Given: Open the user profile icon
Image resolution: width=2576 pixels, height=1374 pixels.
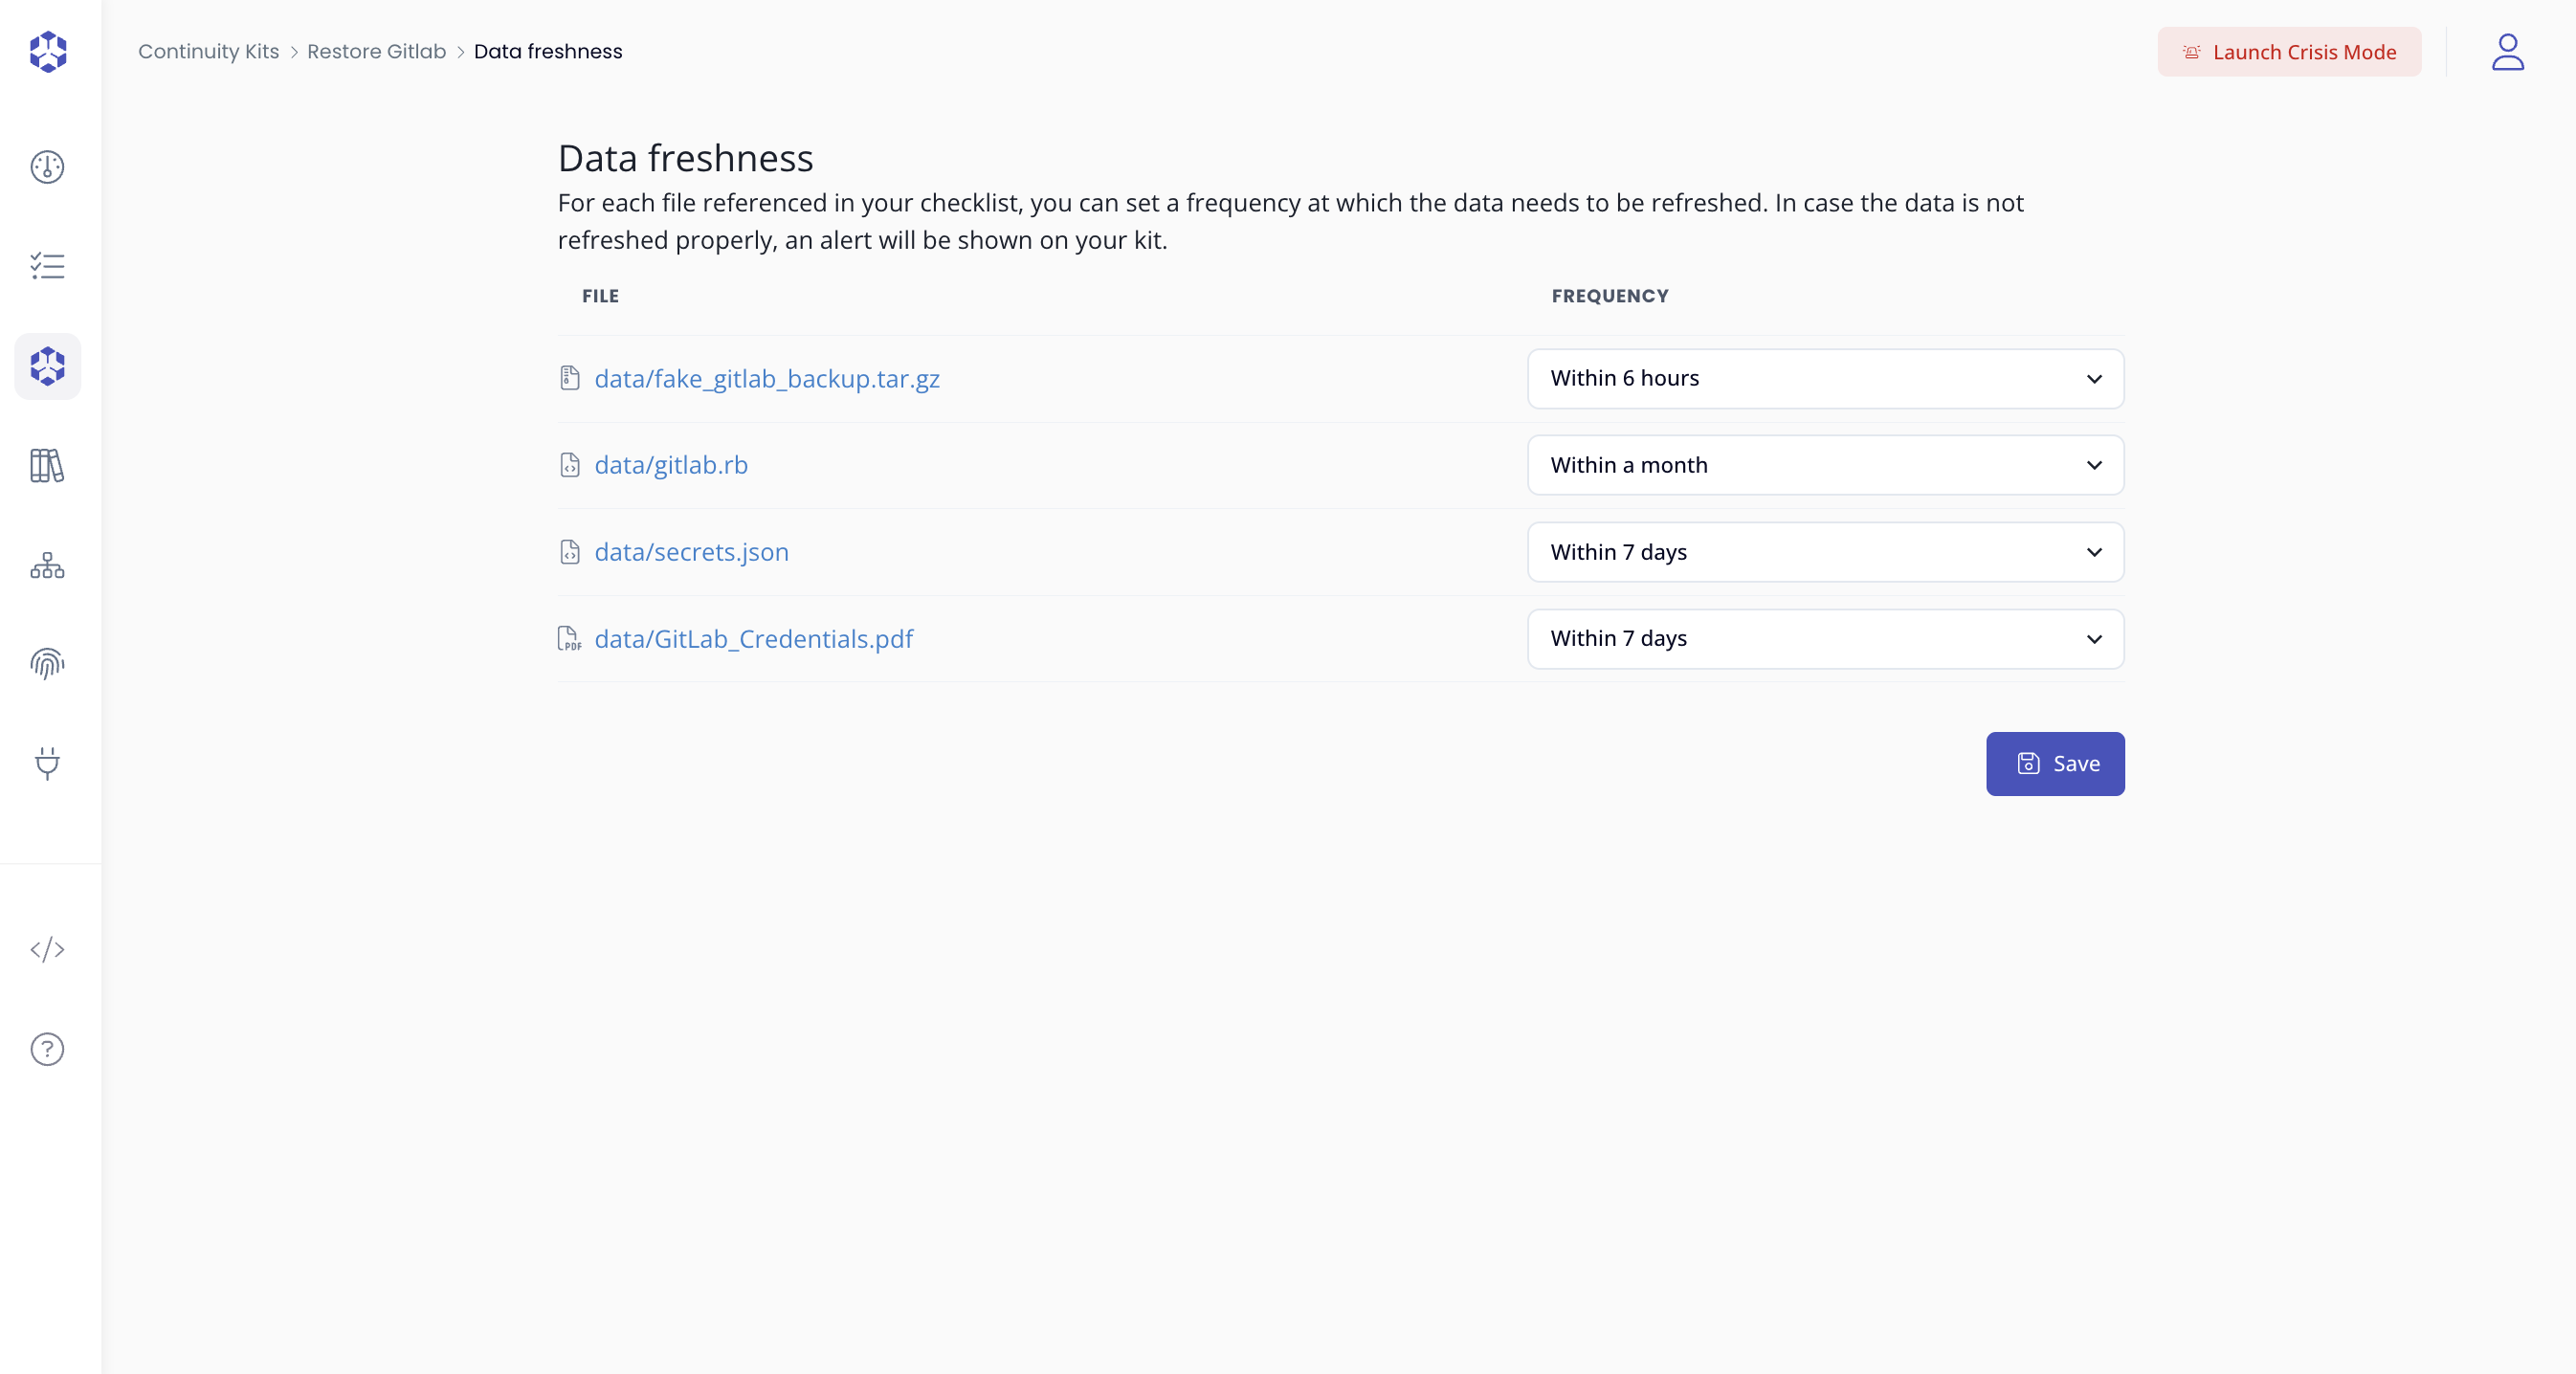Looking at the screenshot, I should 2507,52.
